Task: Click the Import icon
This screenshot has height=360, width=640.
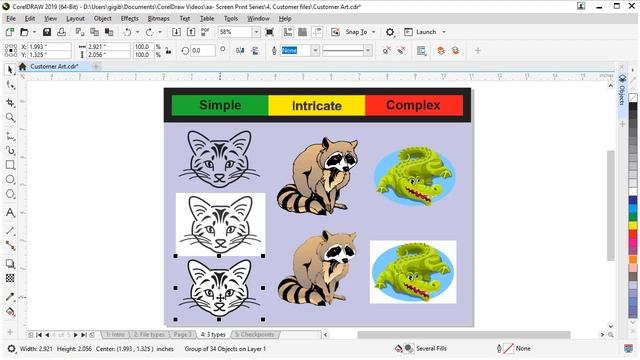Action: click(x=176, y=32)
